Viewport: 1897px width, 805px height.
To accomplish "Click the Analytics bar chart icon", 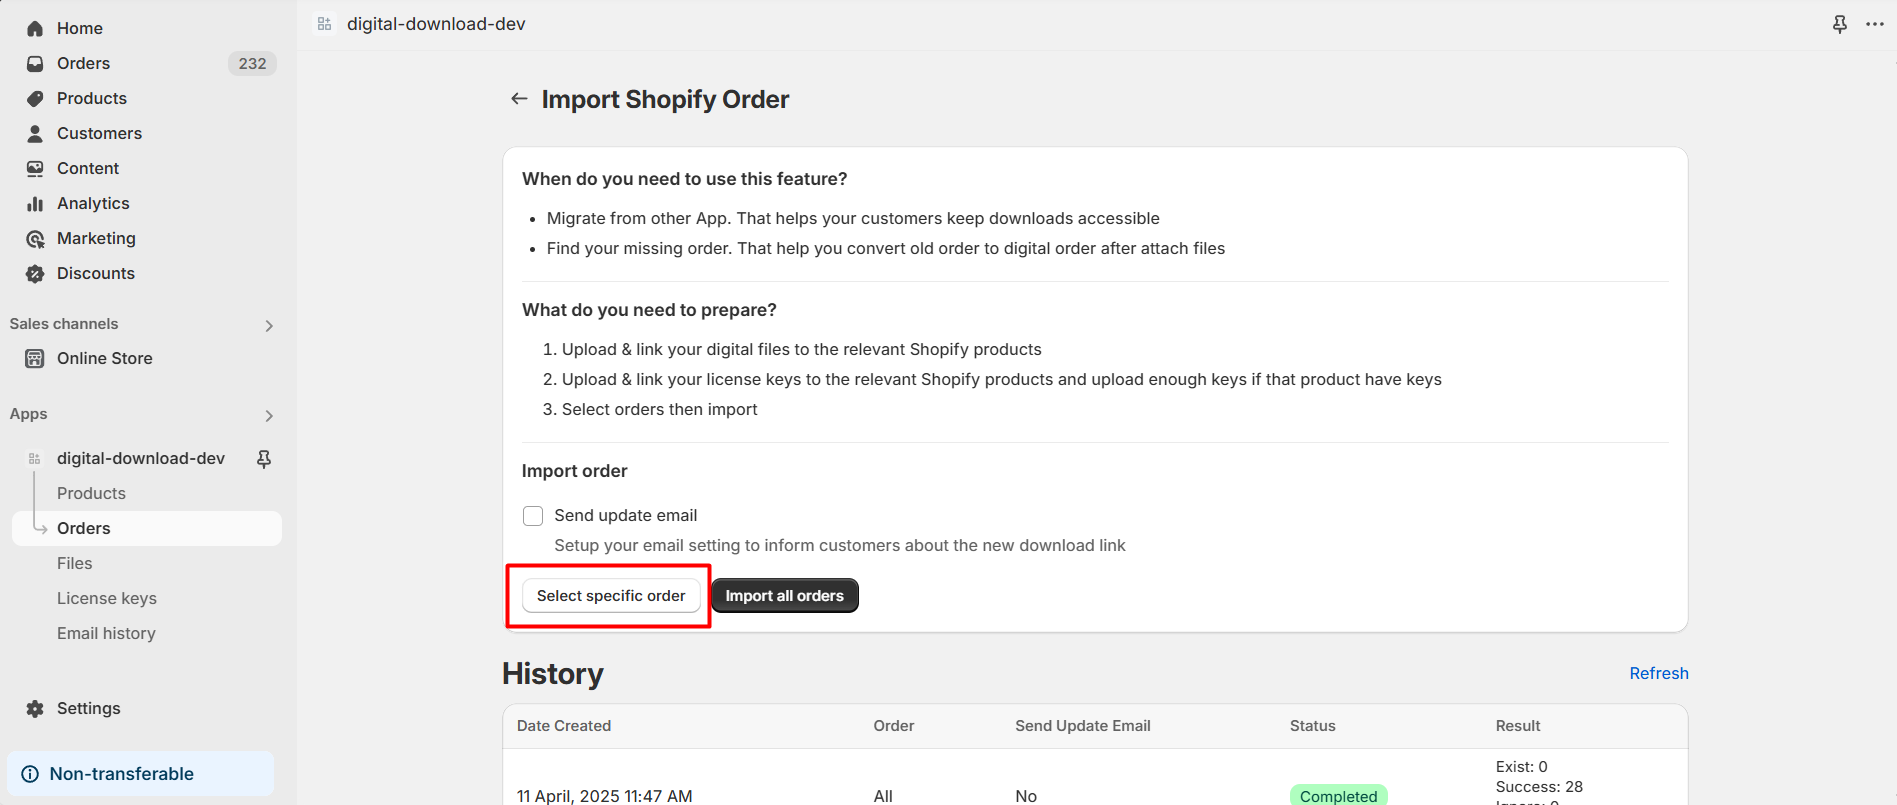I will click(35, 204).
